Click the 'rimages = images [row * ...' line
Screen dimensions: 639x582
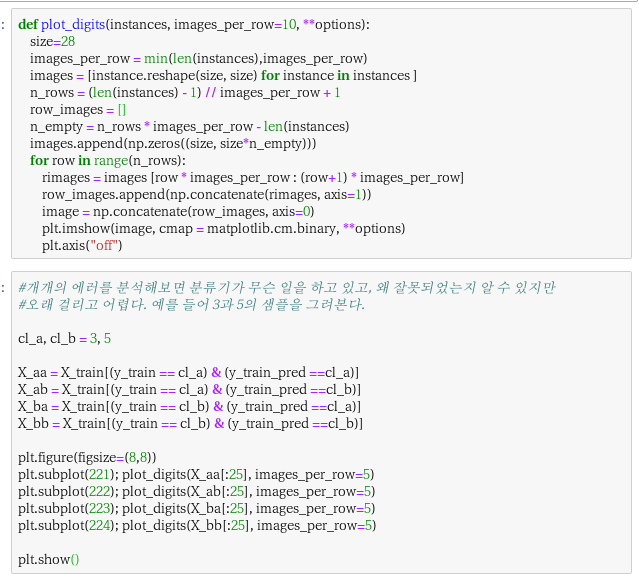(x=253, y=178)
